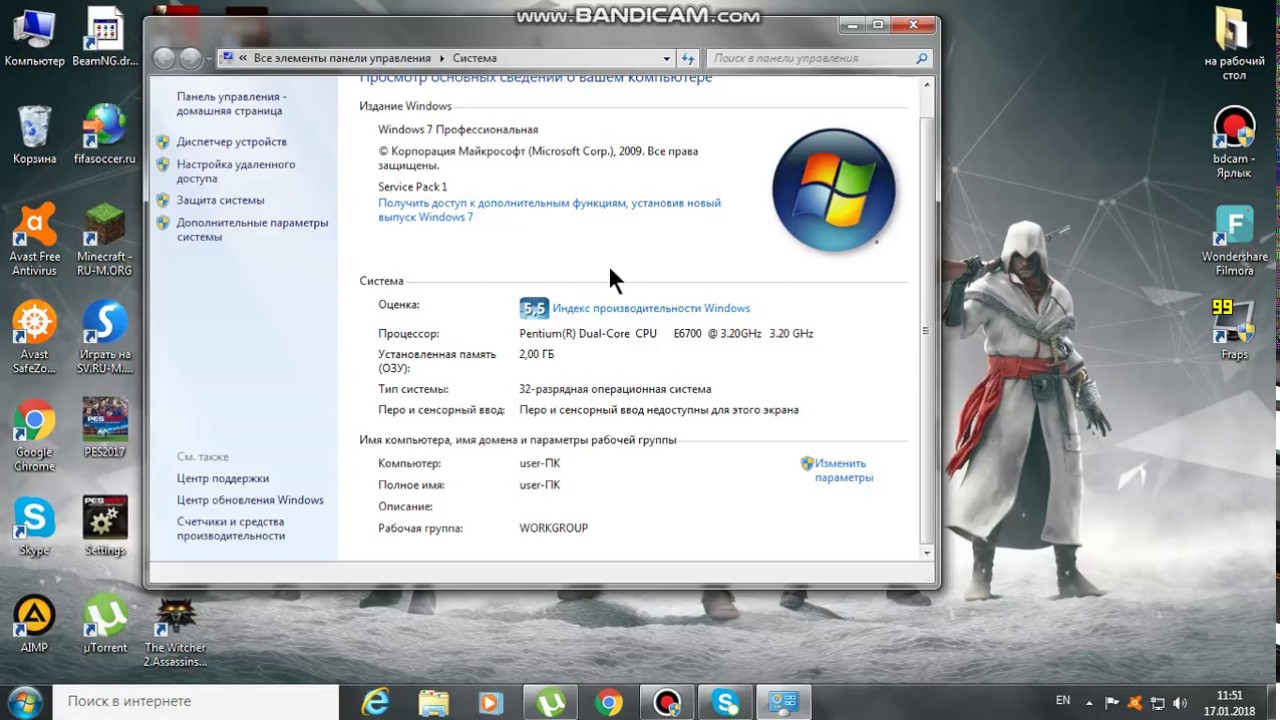The width and height of the screenshot is (1280, 720).
Task: Click 'Все элементы панели управления' breadcrumb
Action: pos(342,58)
